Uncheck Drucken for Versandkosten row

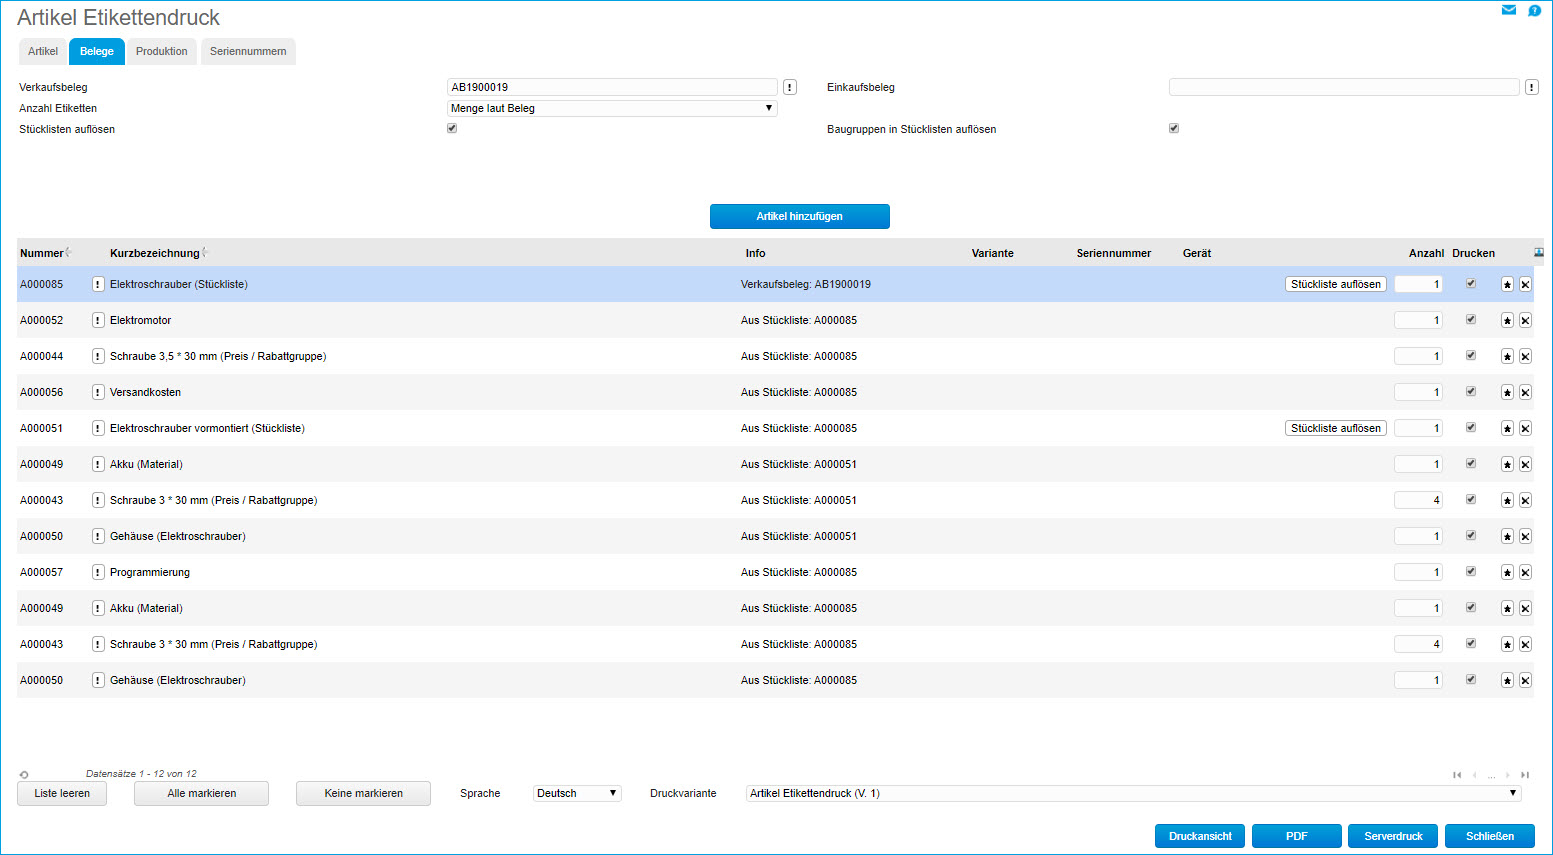coord(1471,391)
